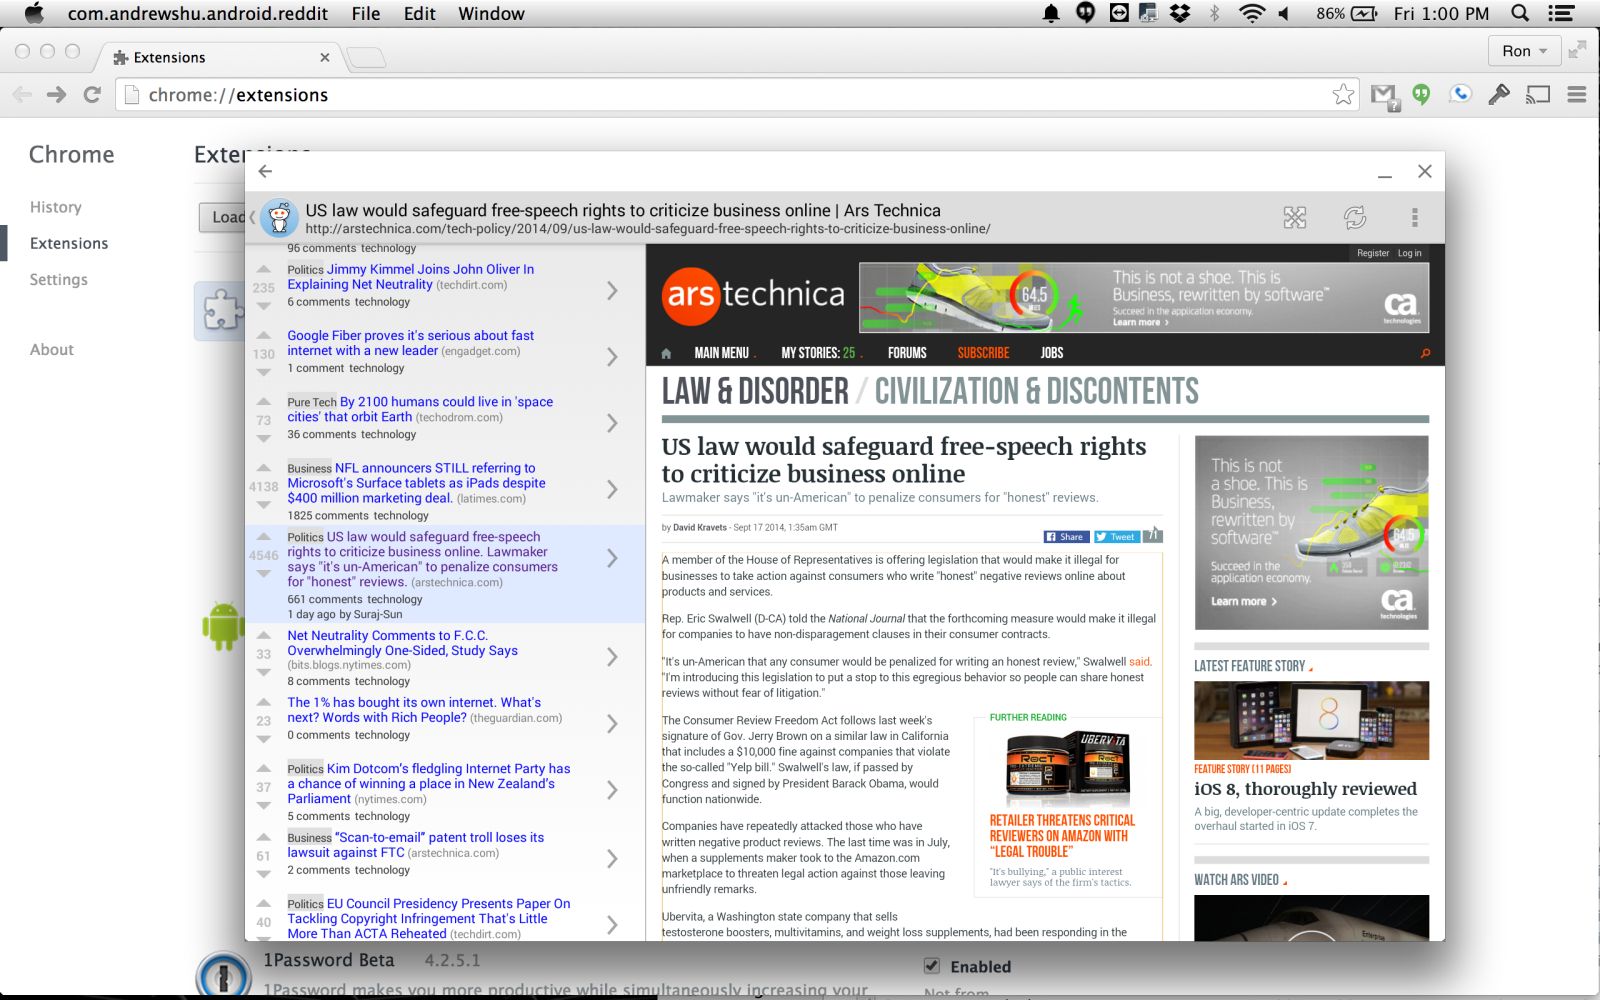Expand the Net Neutrality Comments post chevron
The image size is (1600, 1000).
(x=612, y=657)
